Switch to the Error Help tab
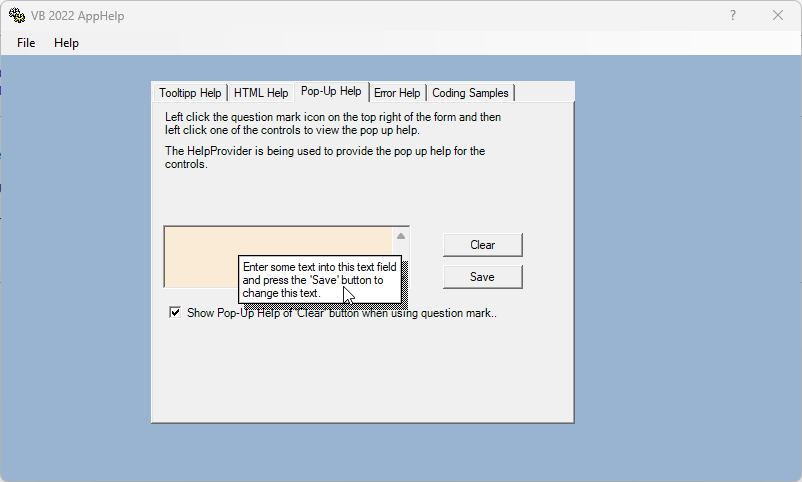Viewport: 802px width, 482px height. click(397, 93)
